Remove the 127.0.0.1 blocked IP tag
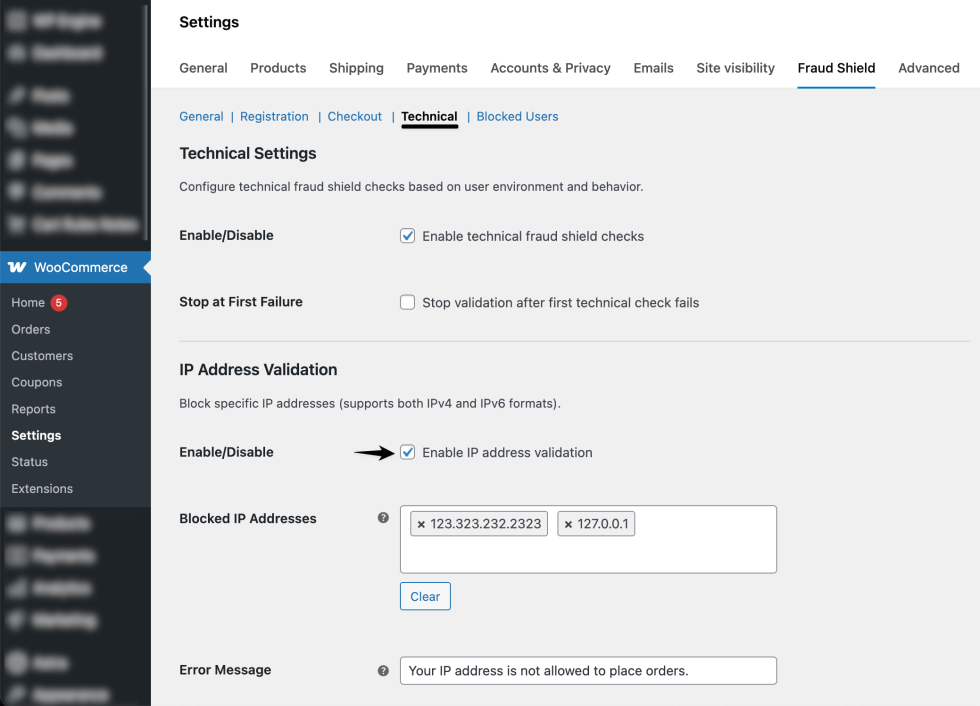This screenshot has height=706, width=980. coord(568,523)
